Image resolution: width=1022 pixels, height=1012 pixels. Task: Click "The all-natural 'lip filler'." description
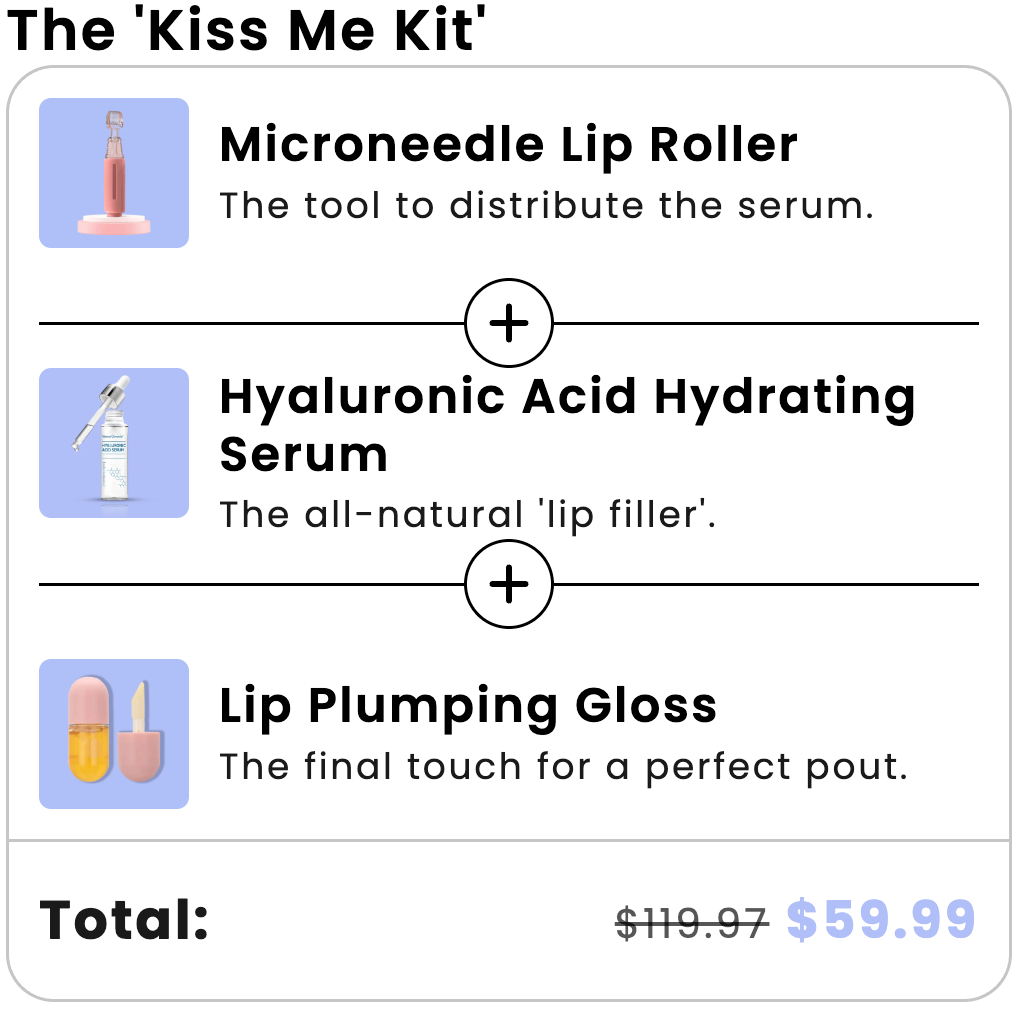coord(468,515)
